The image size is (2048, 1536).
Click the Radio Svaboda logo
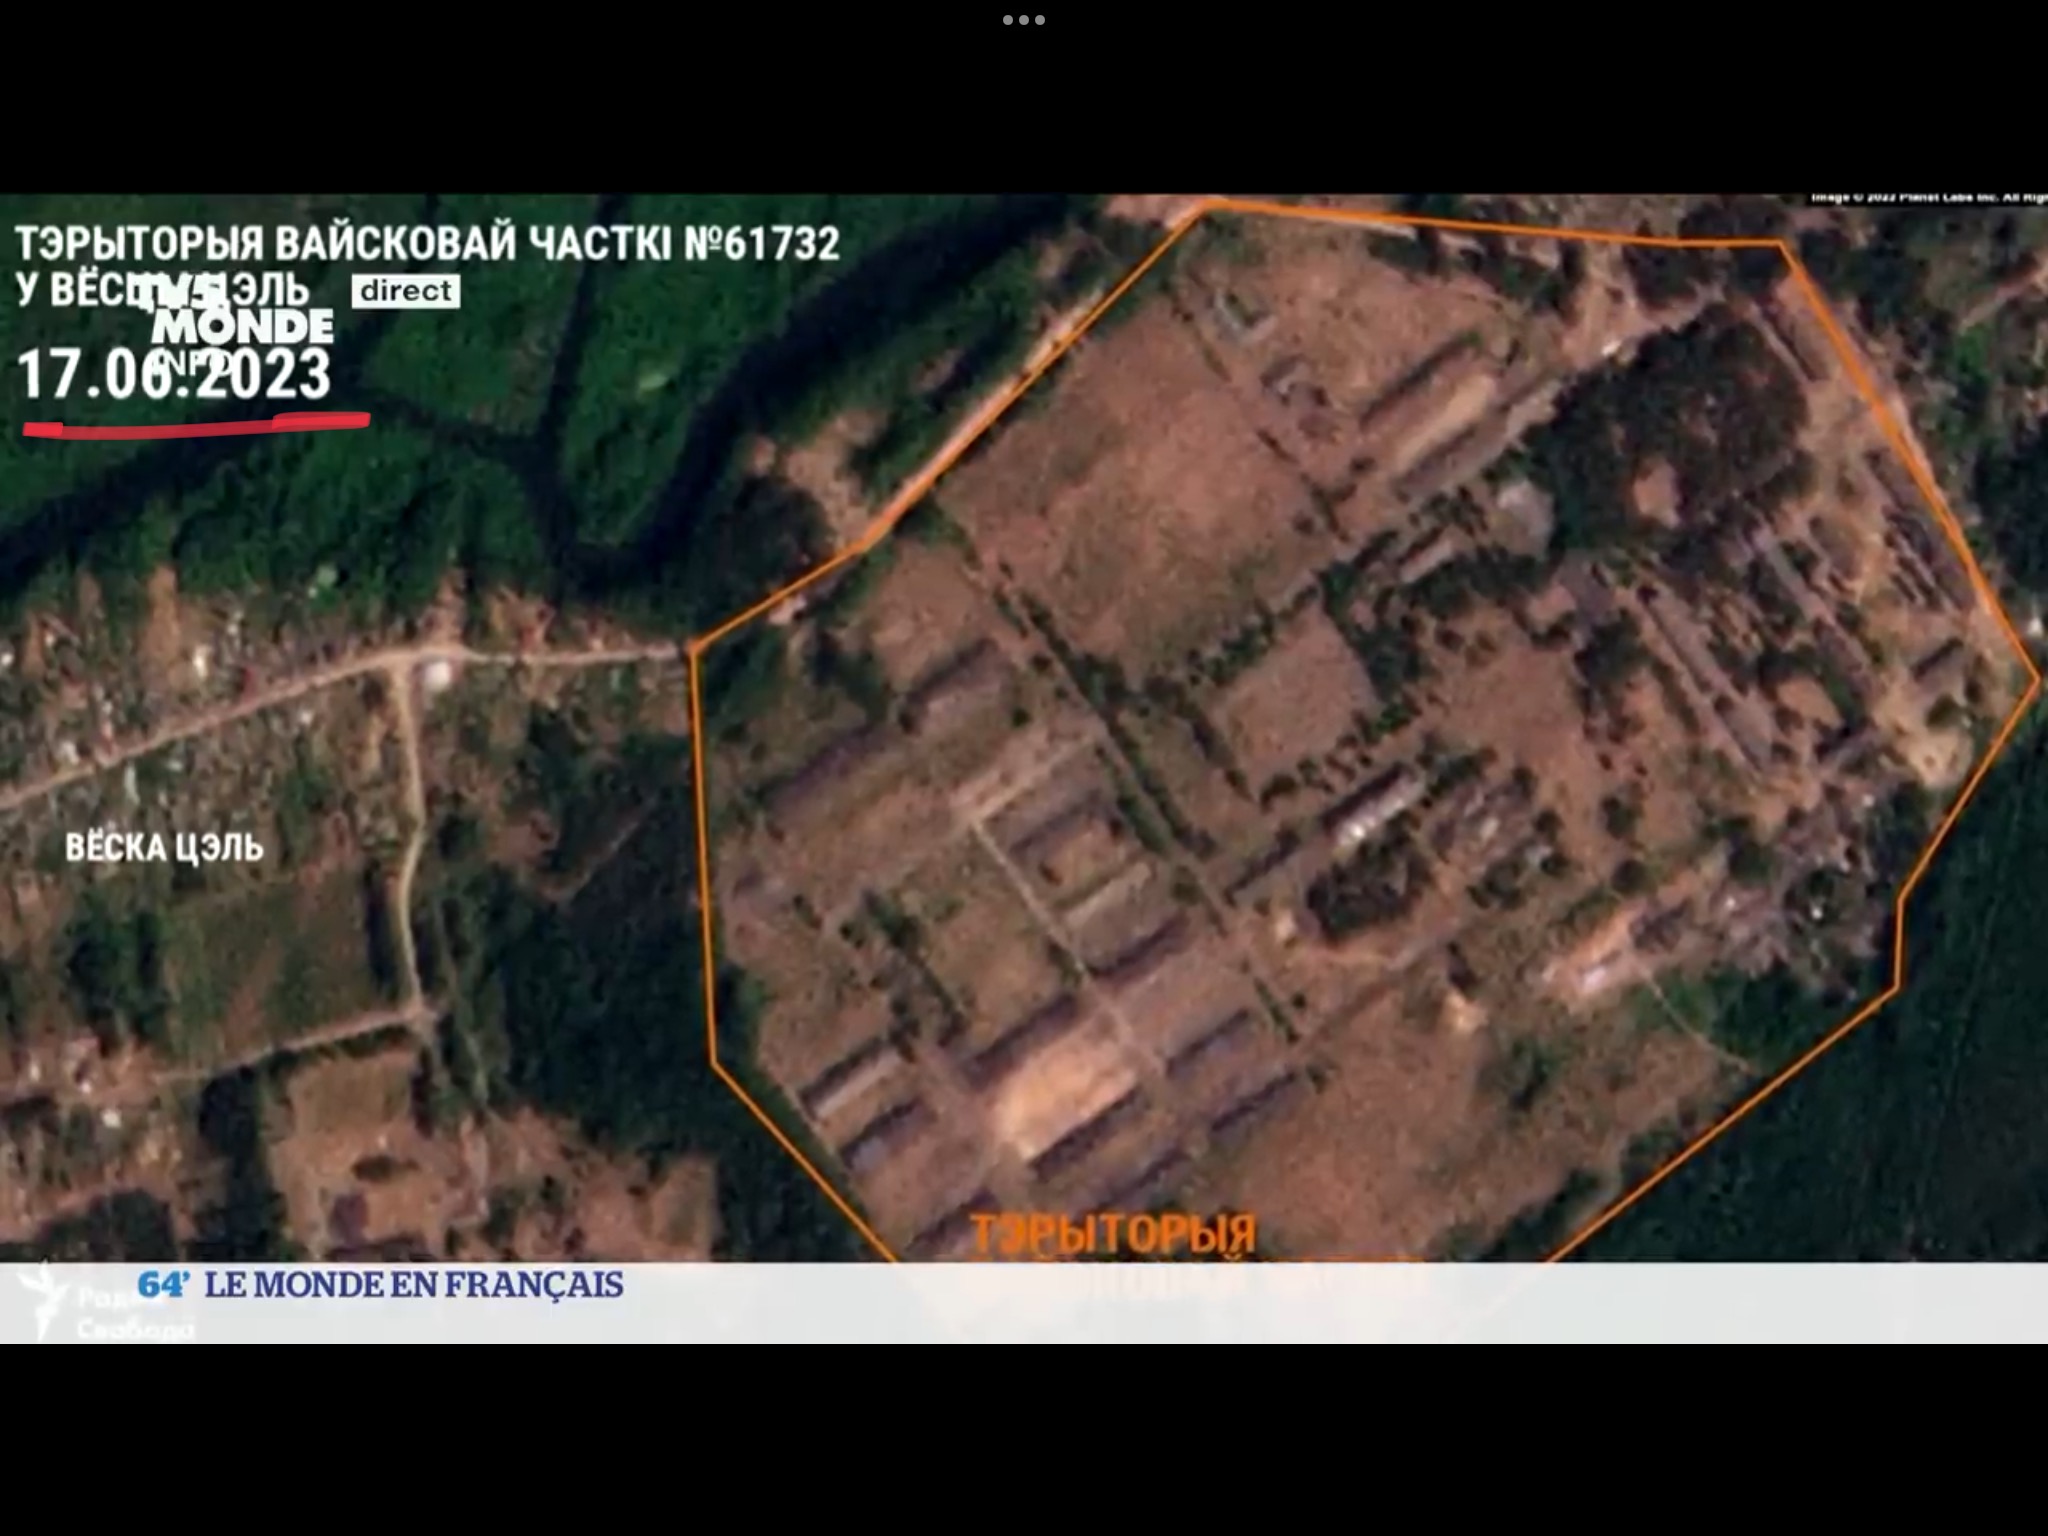[x=107, y=1302]
